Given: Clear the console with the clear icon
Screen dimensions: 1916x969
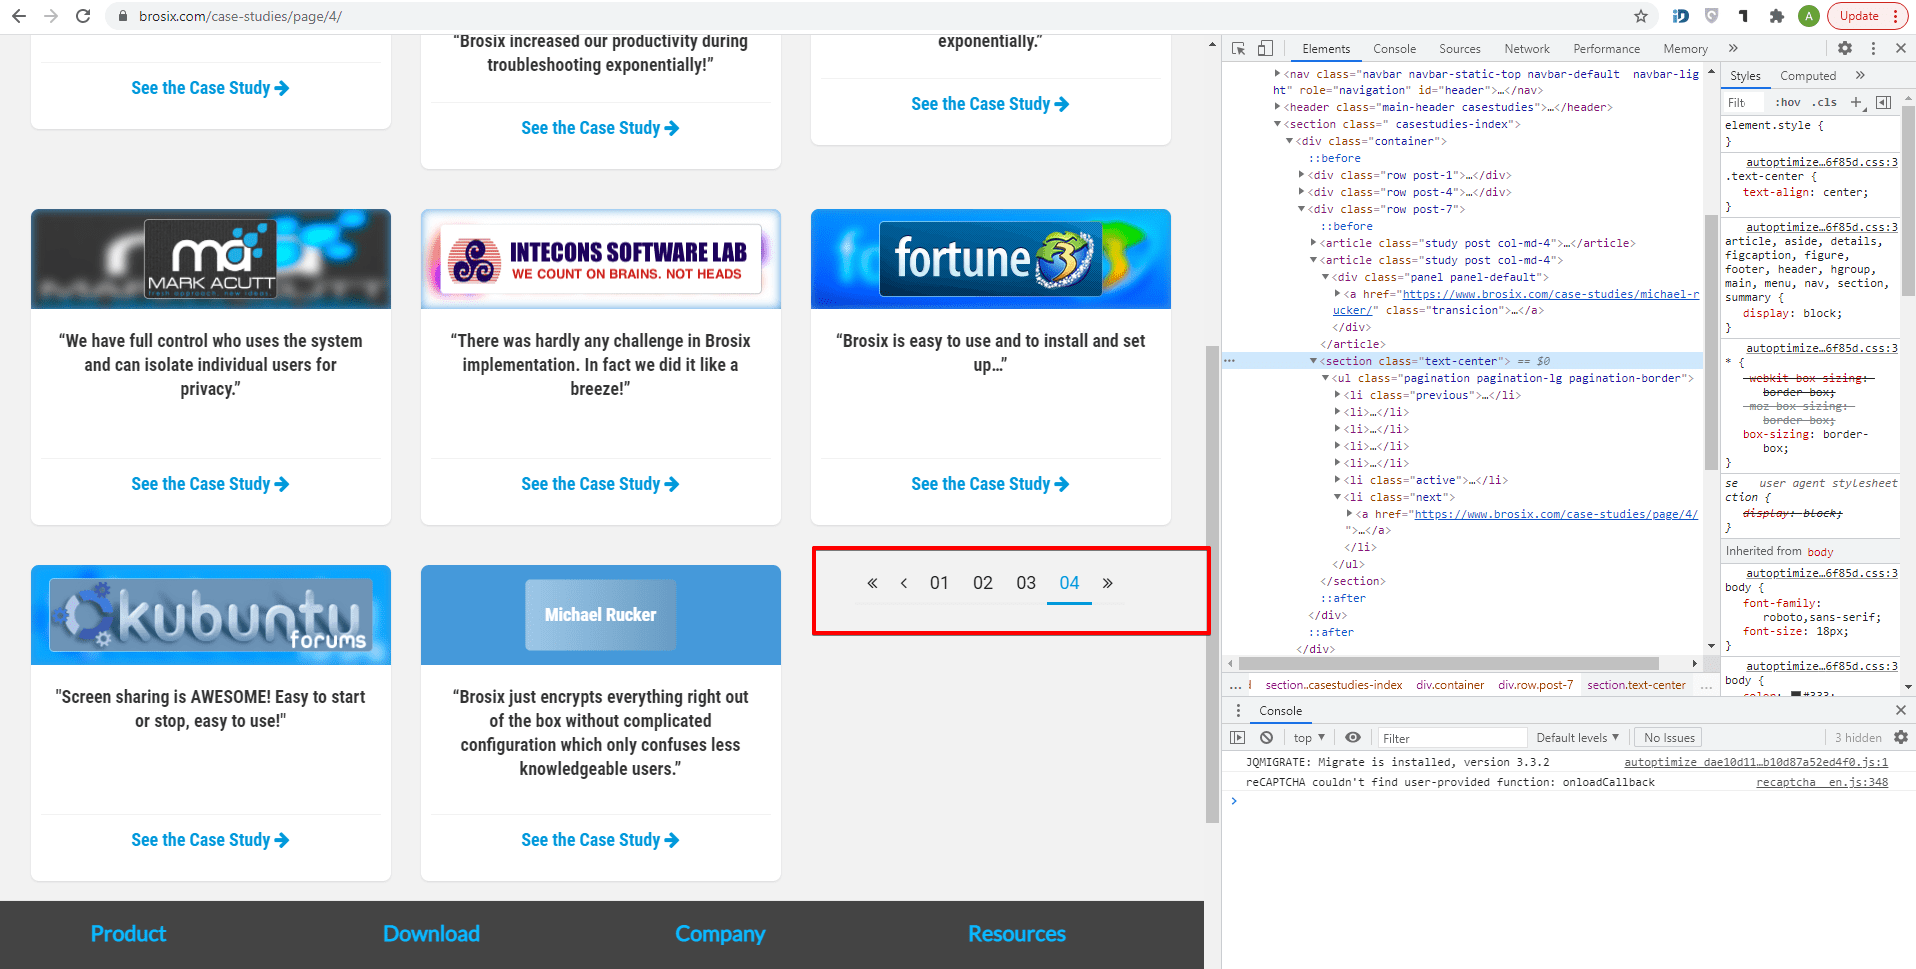Looking at the screenshot, I should click(1266, 737).
